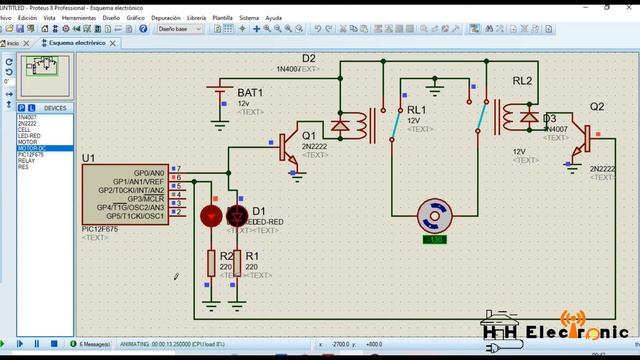Click the vertical mirror flip icon

tap(9, 104)
